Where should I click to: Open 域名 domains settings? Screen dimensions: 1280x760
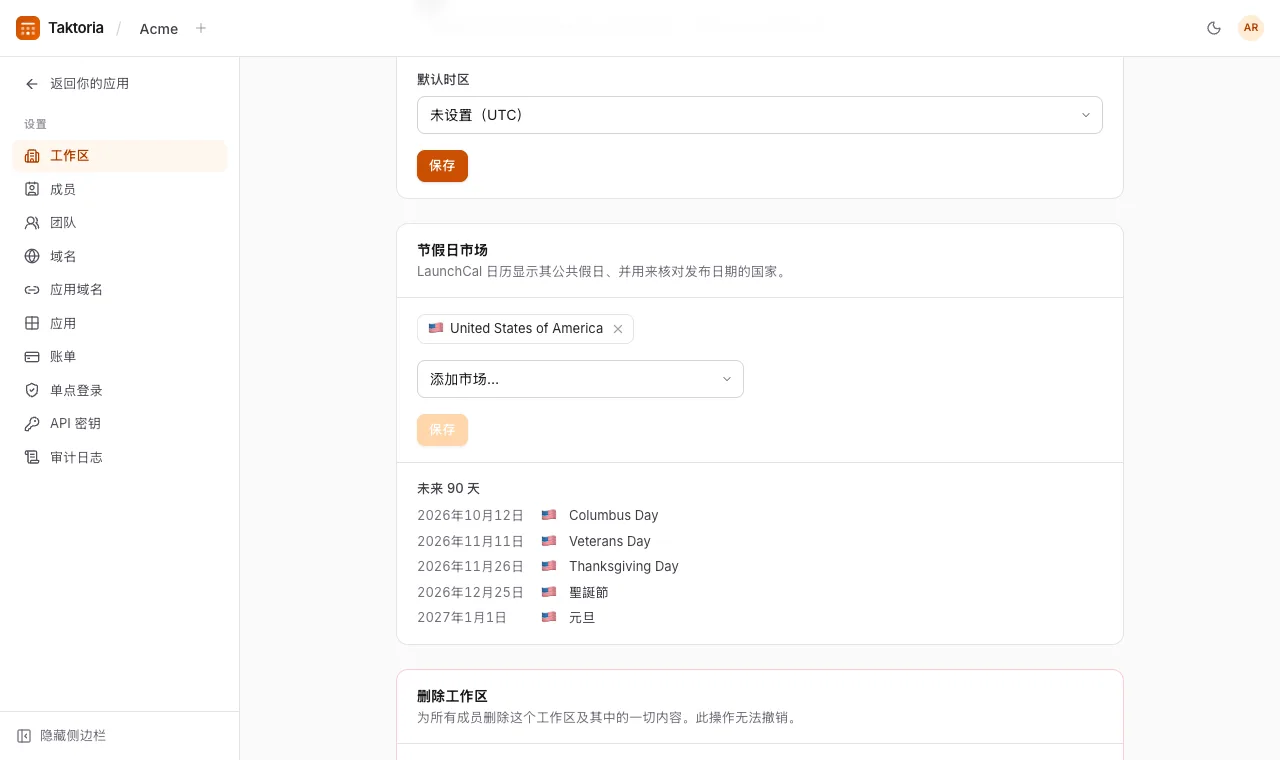coord(120,256)
